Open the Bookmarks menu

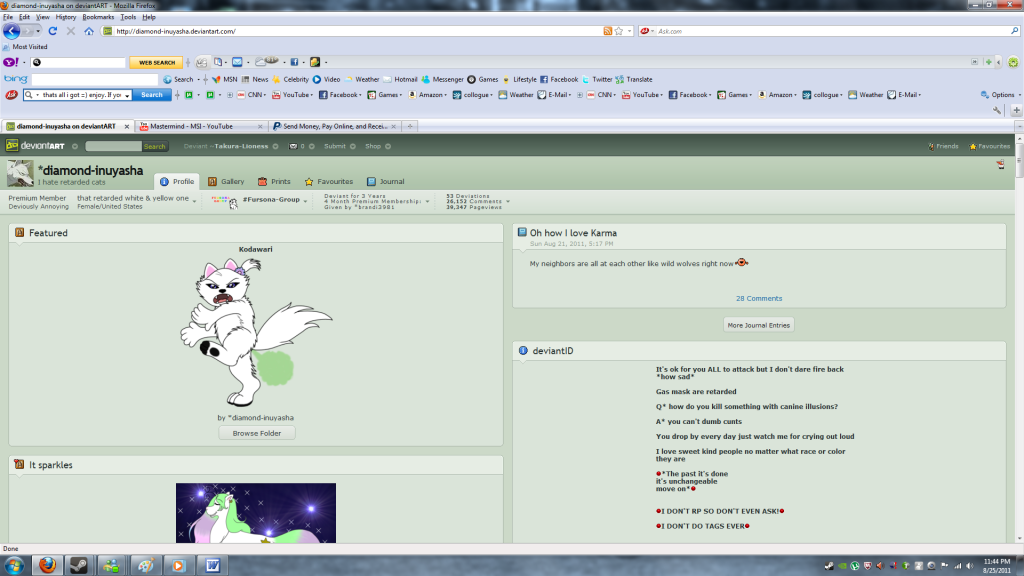(x=98, y=17)
